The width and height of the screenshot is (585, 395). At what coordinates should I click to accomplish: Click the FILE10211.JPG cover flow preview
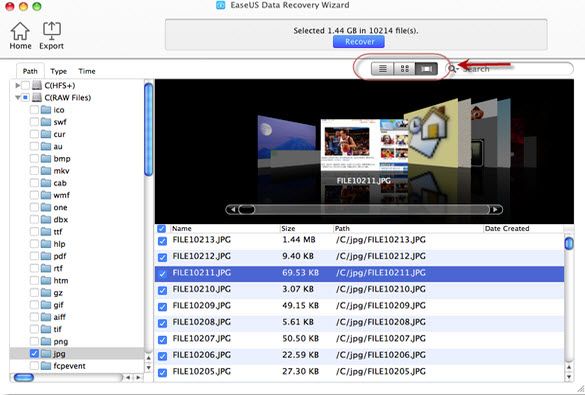[x=364, y=145]
